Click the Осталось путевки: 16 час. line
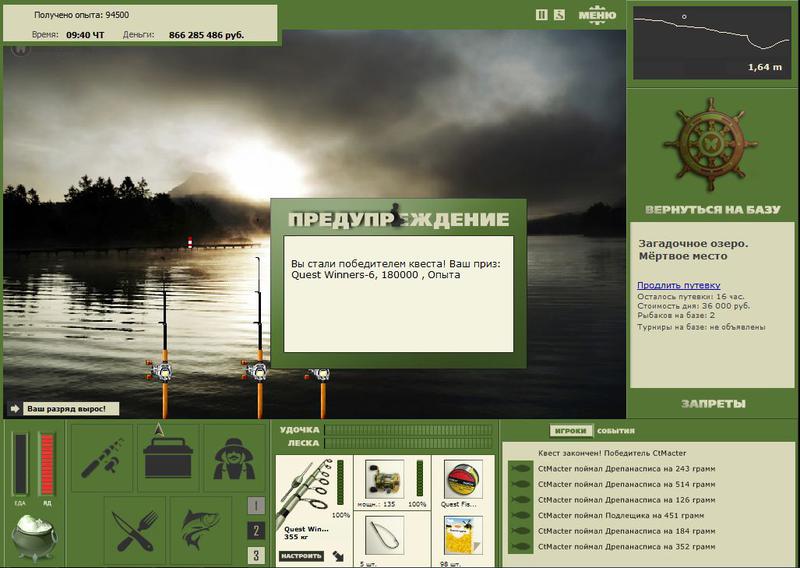 (x=690, y=297)
